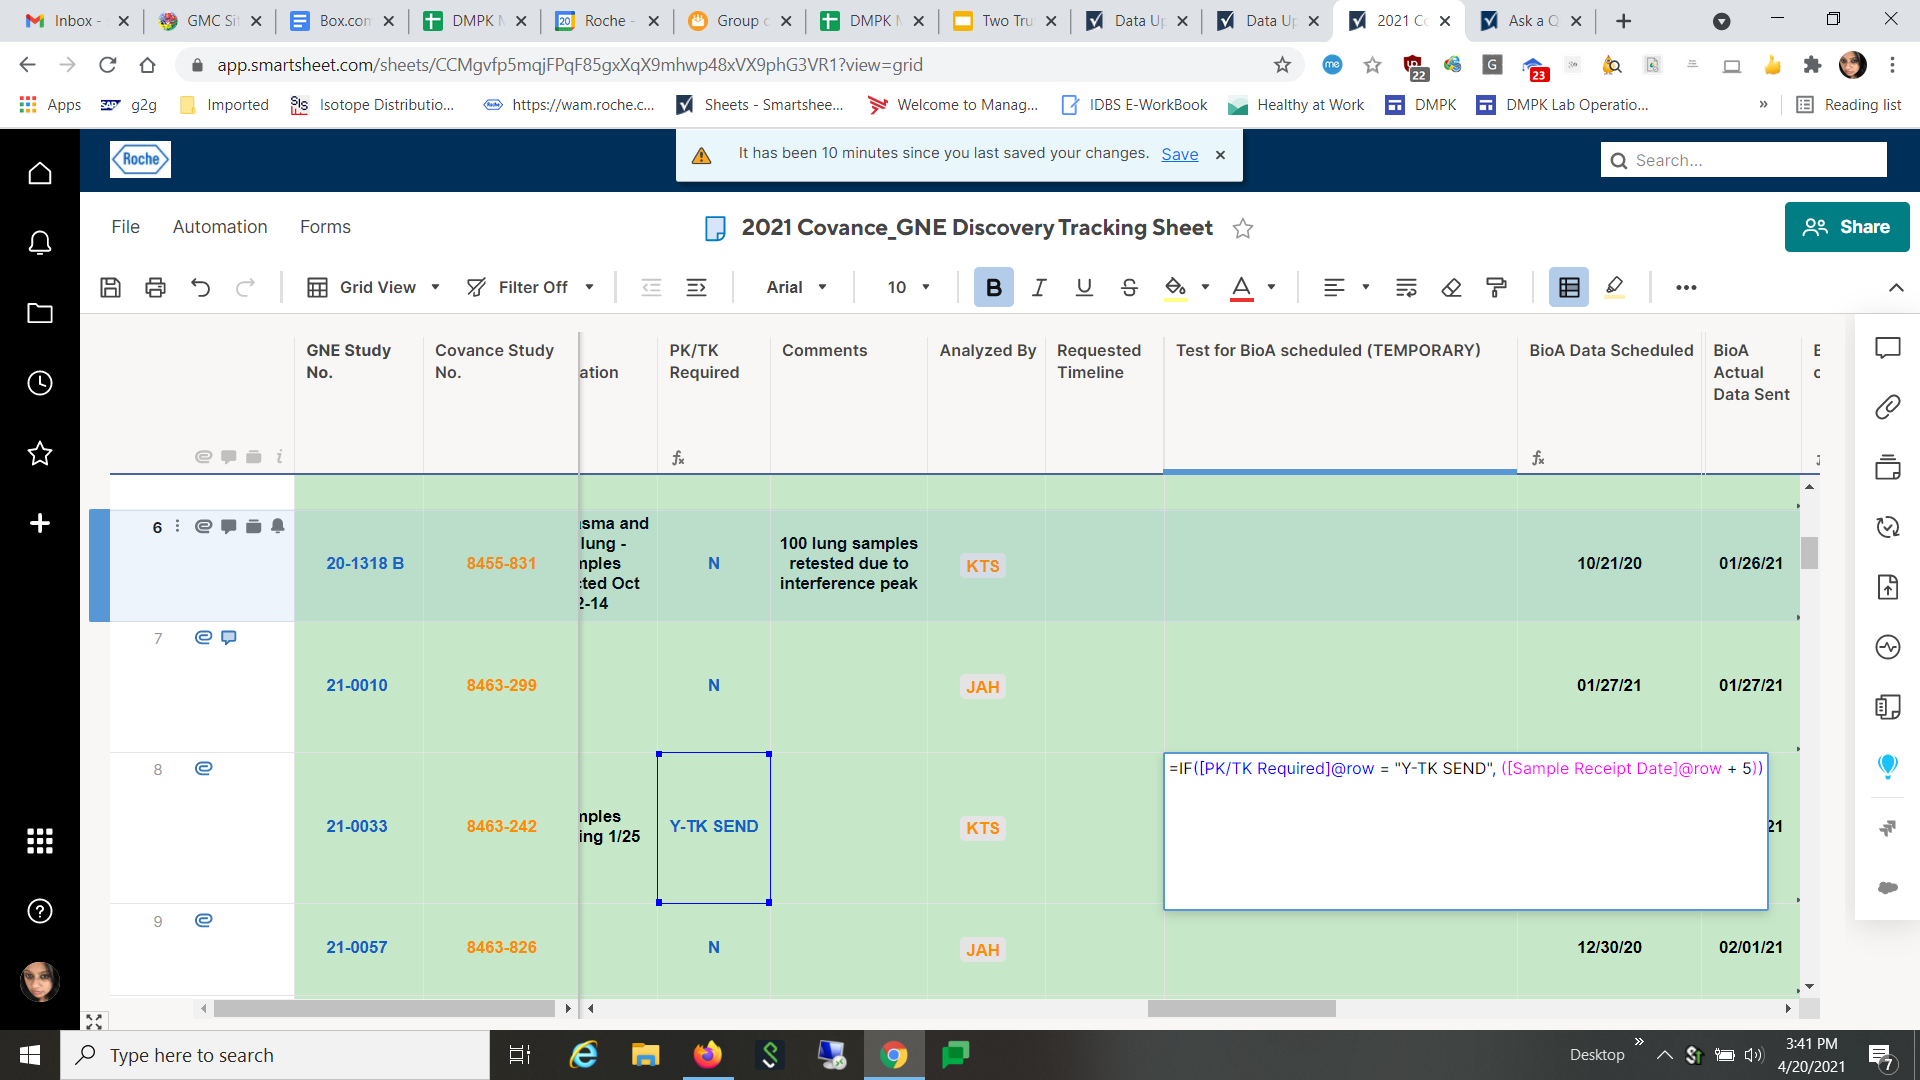Click text color swatch letter A

point(1241,288)
